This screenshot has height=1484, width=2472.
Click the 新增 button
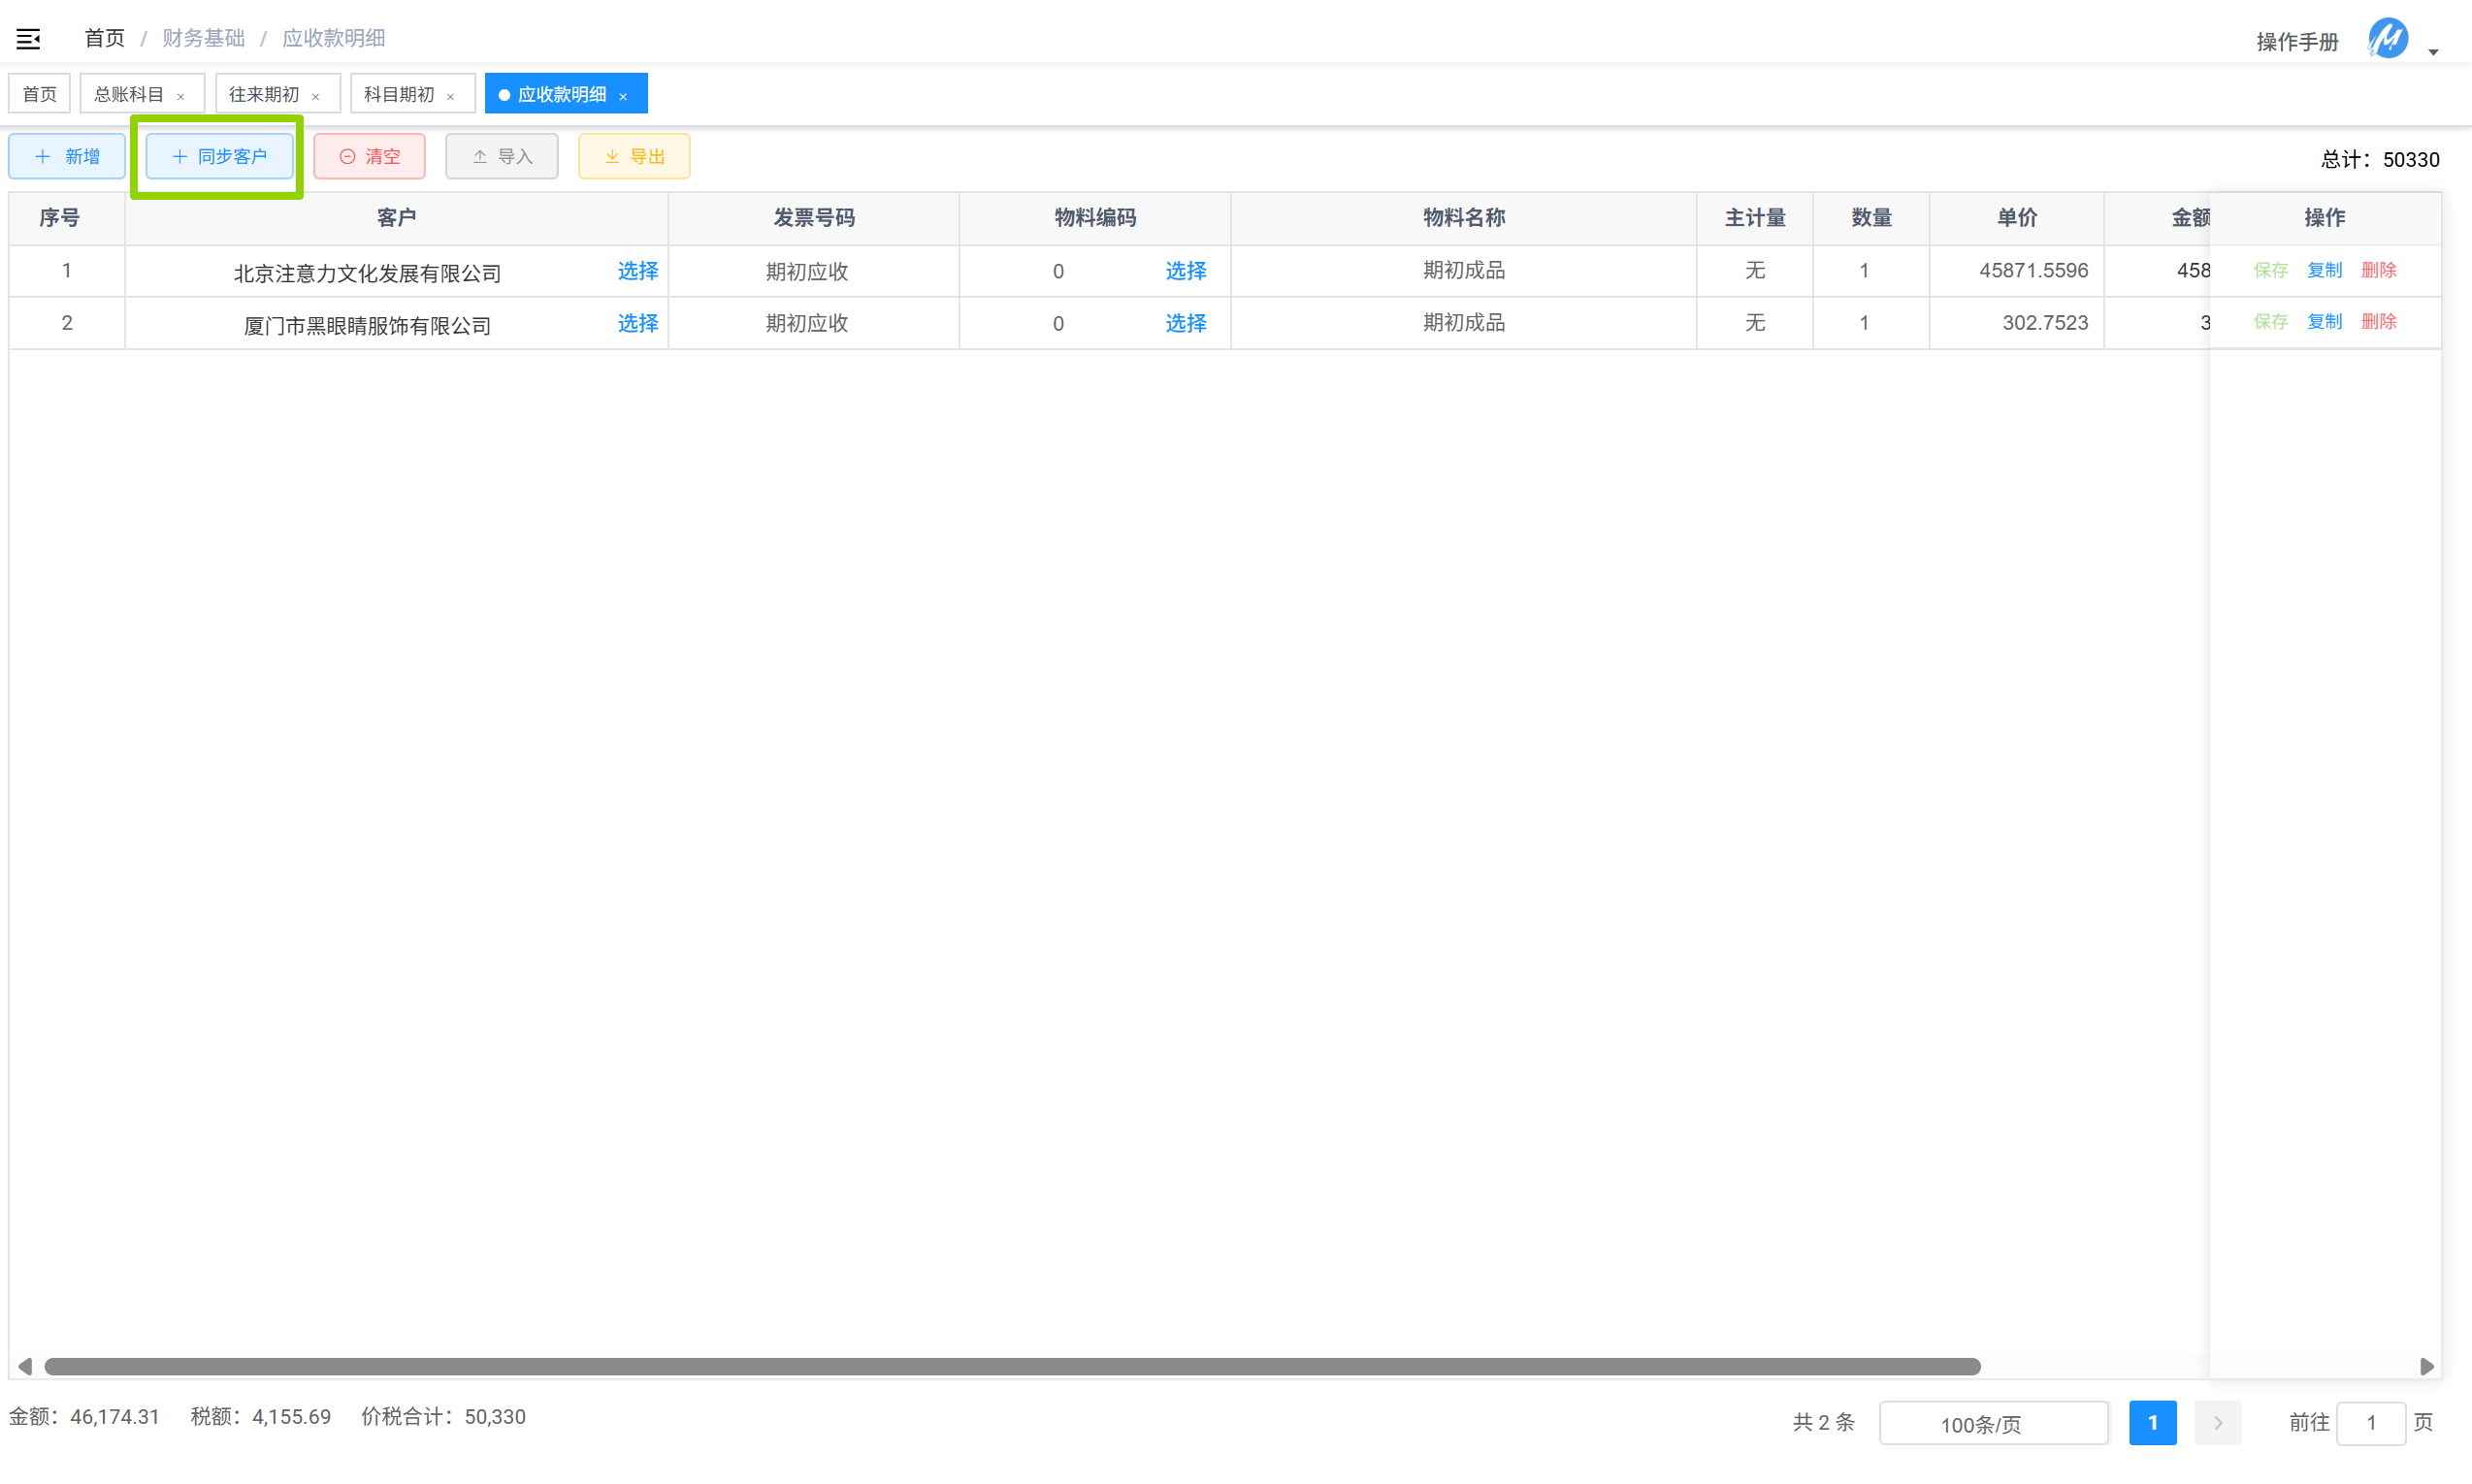[67, 156]
